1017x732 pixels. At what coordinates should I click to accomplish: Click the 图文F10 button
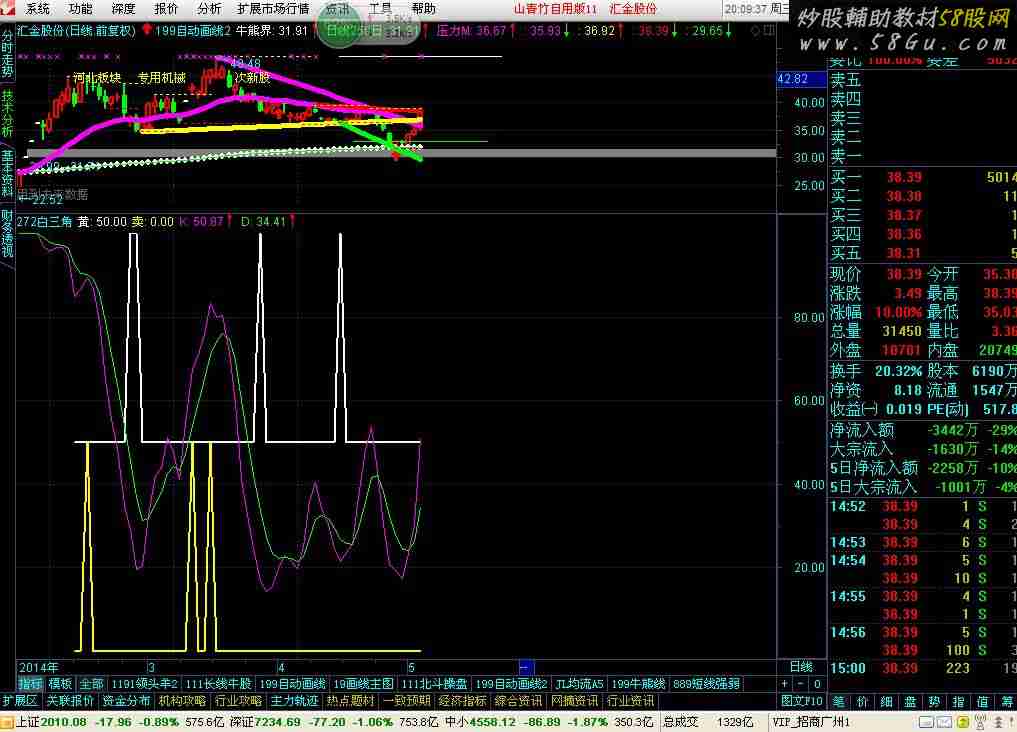(x=801, y=700)
